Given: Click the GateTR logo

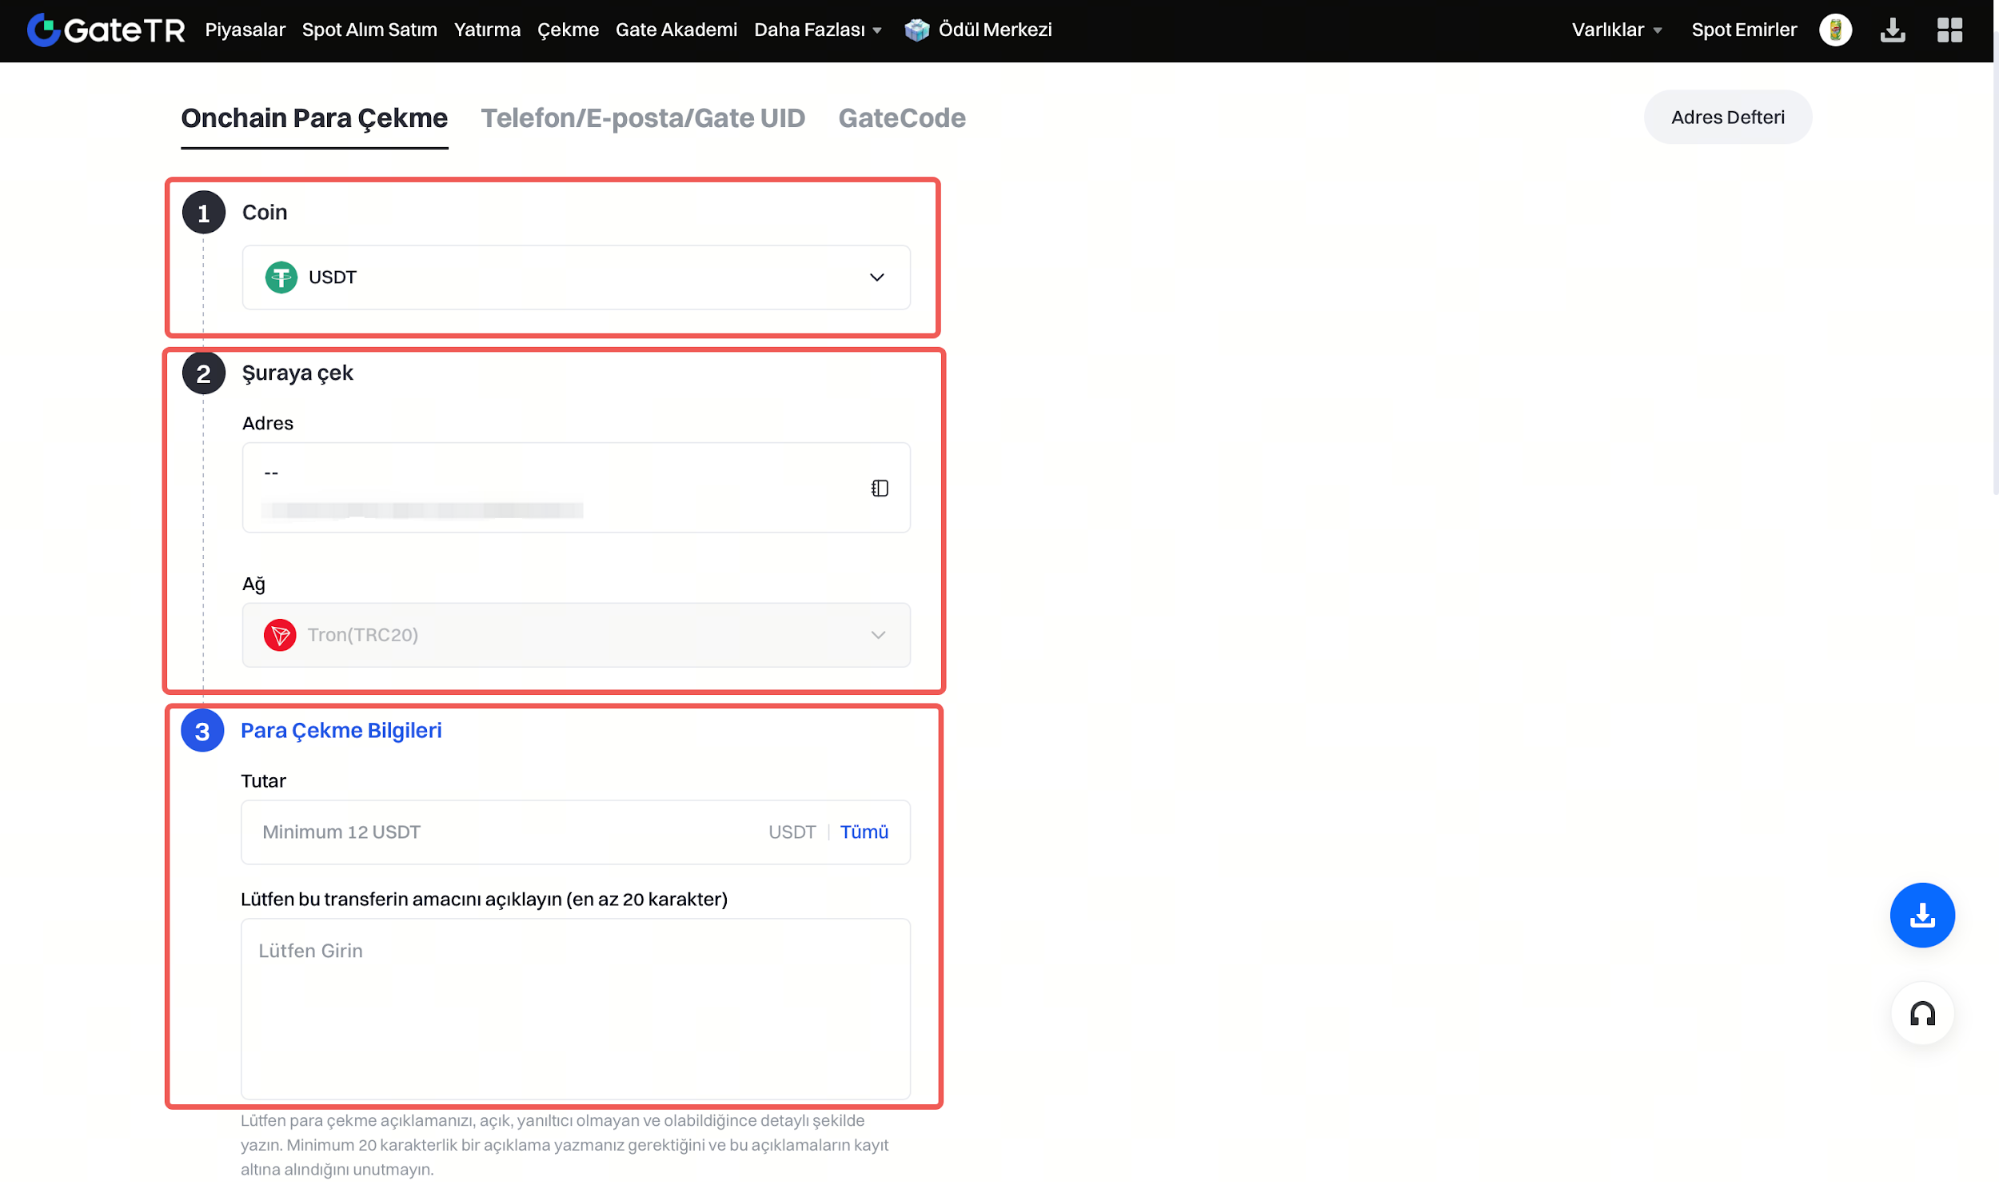Looking at the screenshot, I should point(106,30).
